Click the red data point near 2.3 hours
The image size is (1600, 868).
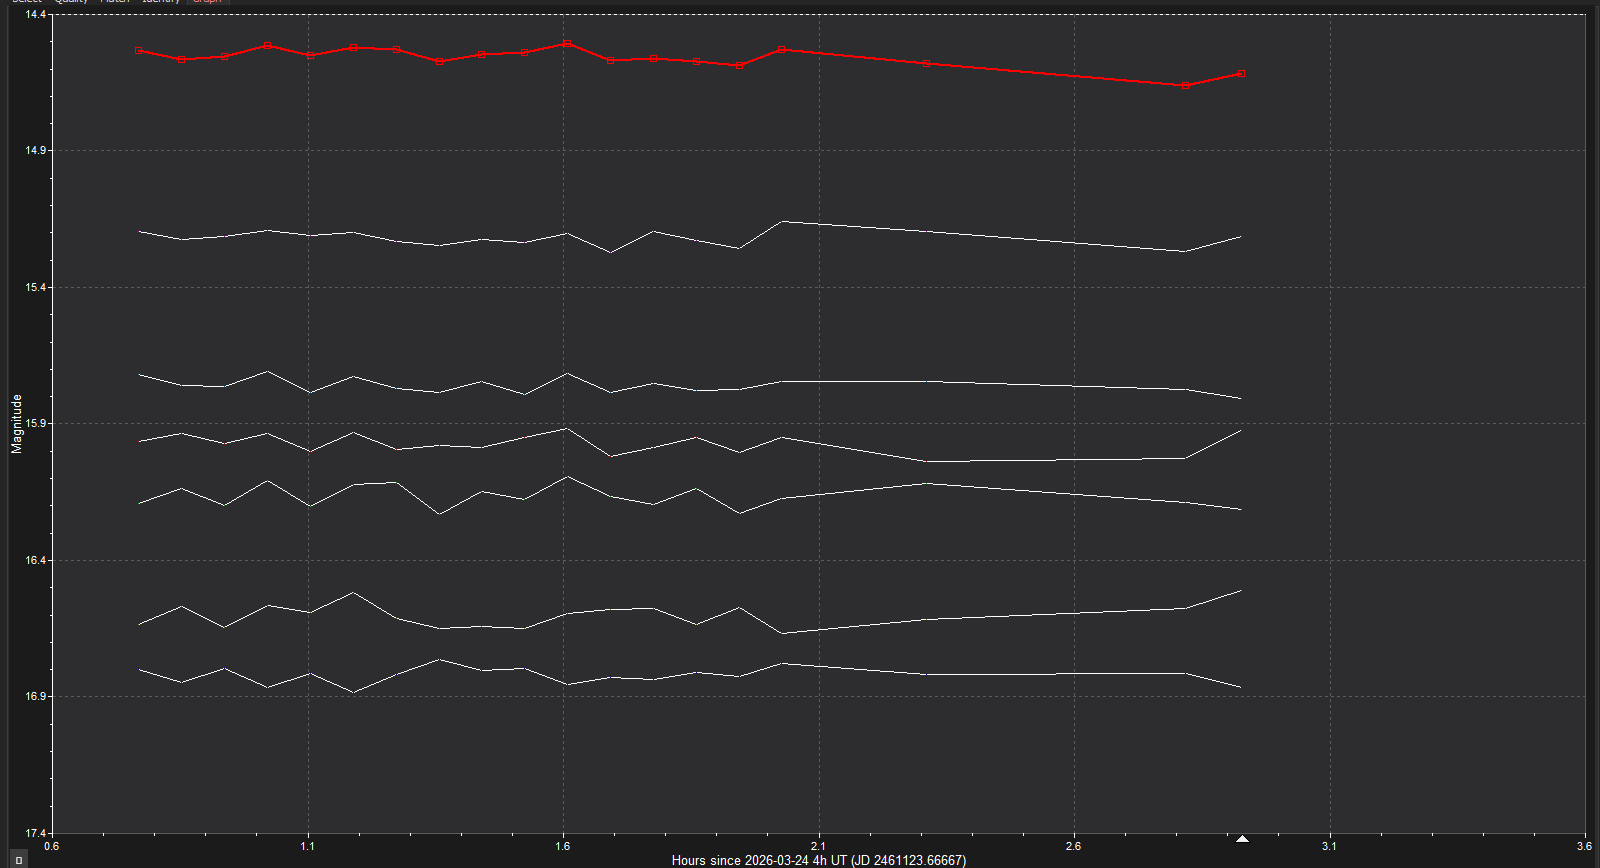(926, 63)
